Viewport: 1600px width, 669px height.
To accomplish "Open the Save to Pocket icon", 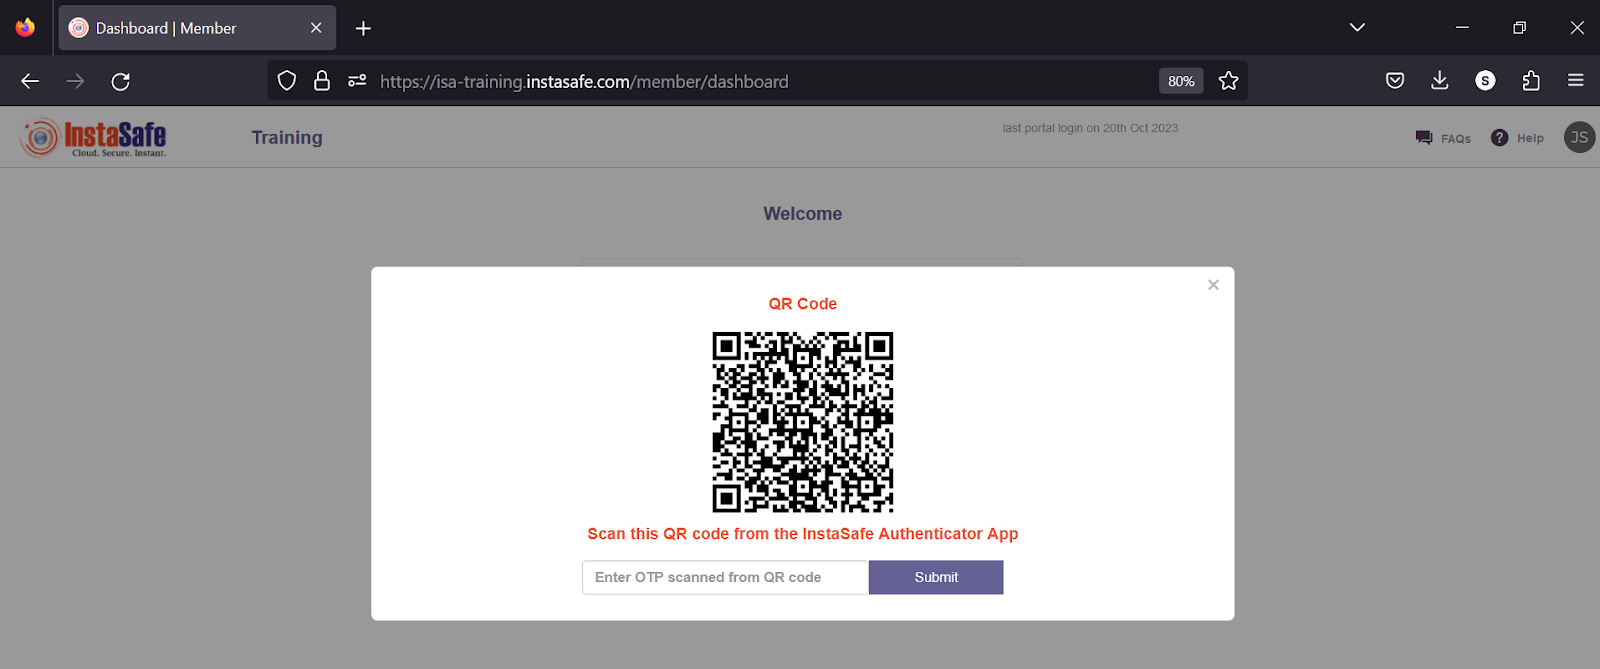I will pos(1395,81).
